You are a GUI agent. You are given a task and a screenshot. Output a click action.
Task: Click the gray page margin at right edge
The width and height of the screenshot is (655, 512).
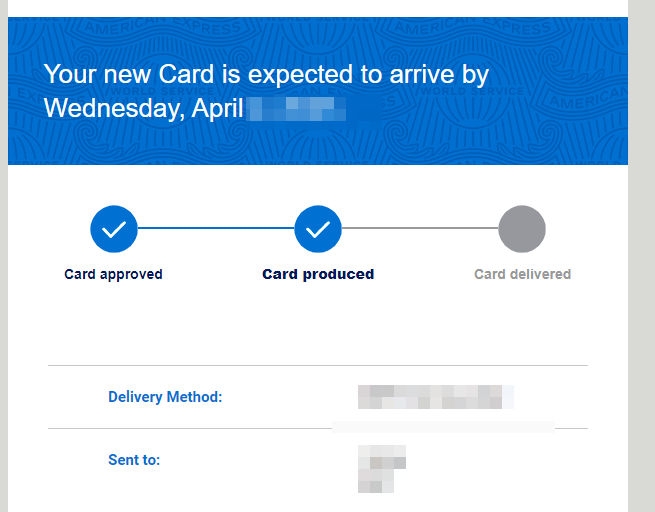click(642, 256)
